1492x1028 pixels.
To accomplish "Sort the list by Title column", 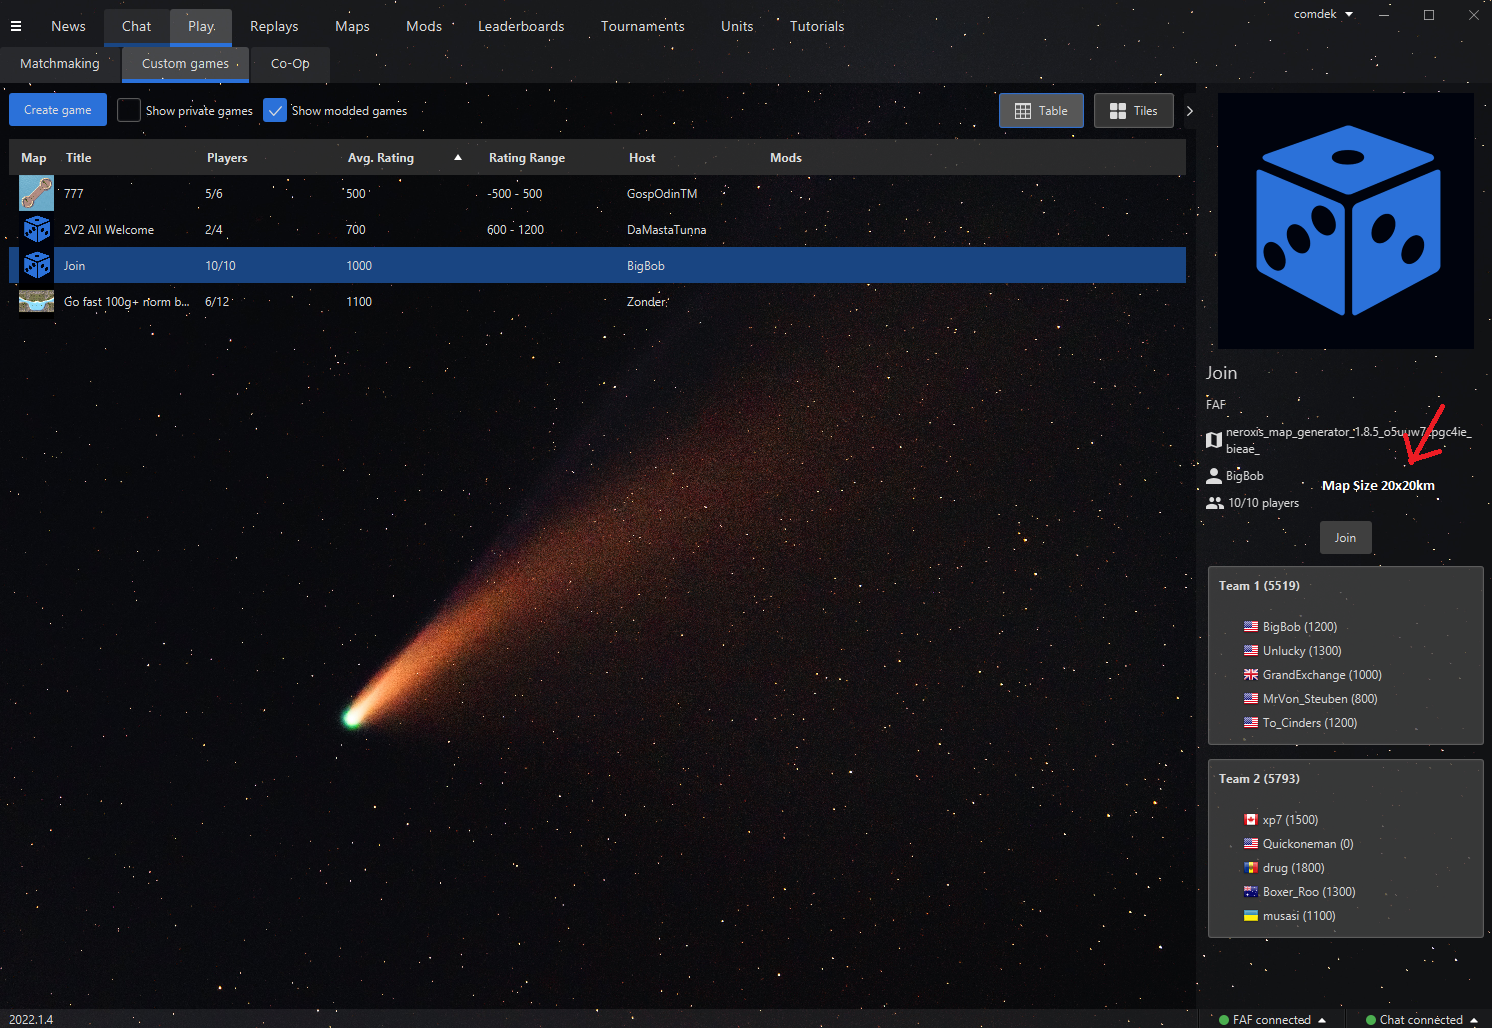I will coord(78,158).
